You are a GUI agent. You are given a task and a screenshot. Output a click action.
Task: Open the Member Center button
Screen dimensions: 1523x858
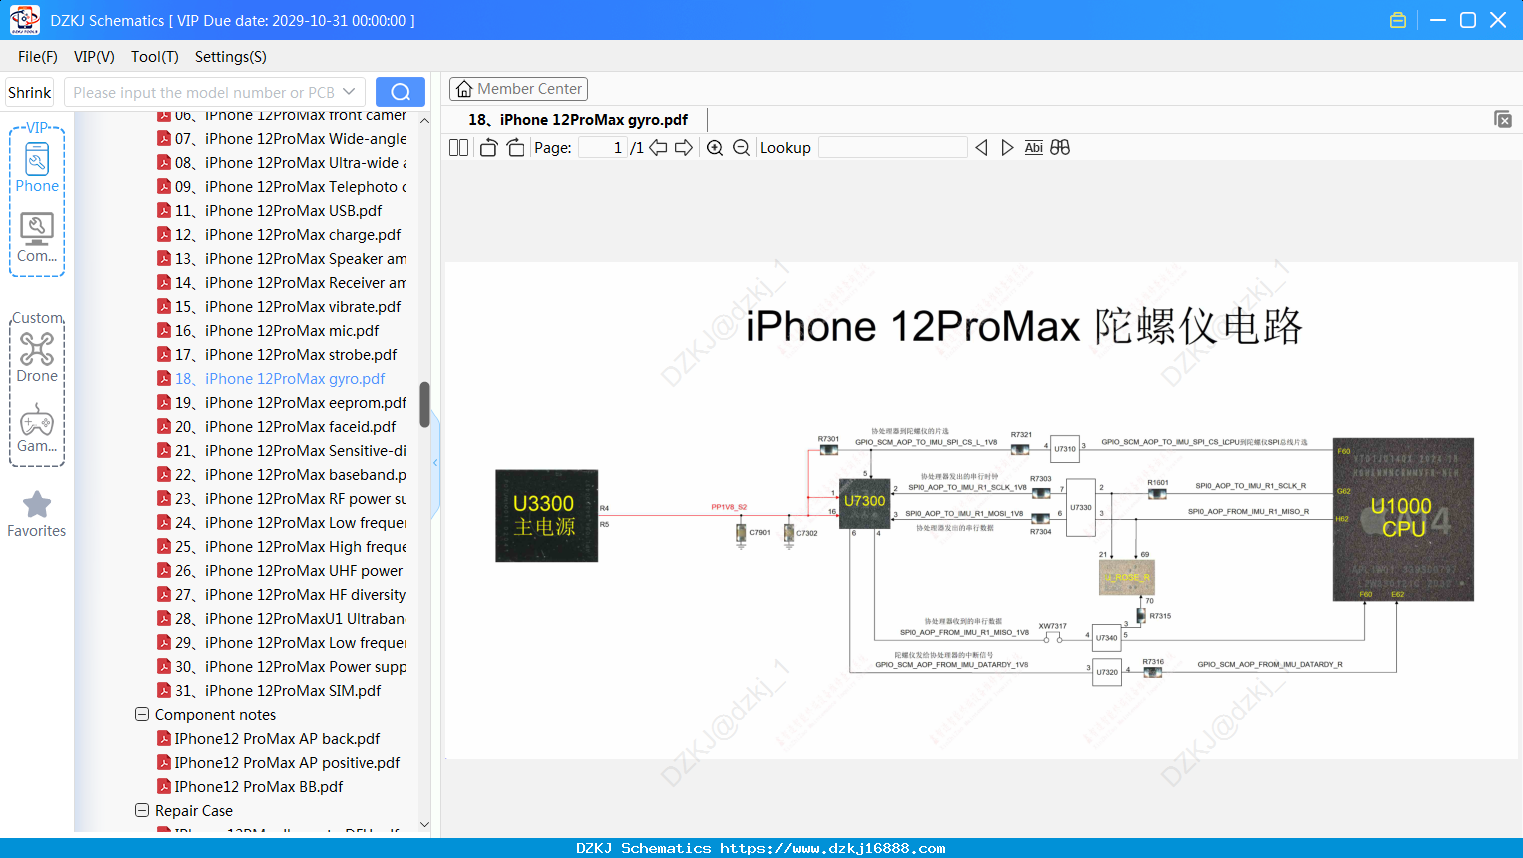[518, 89]
